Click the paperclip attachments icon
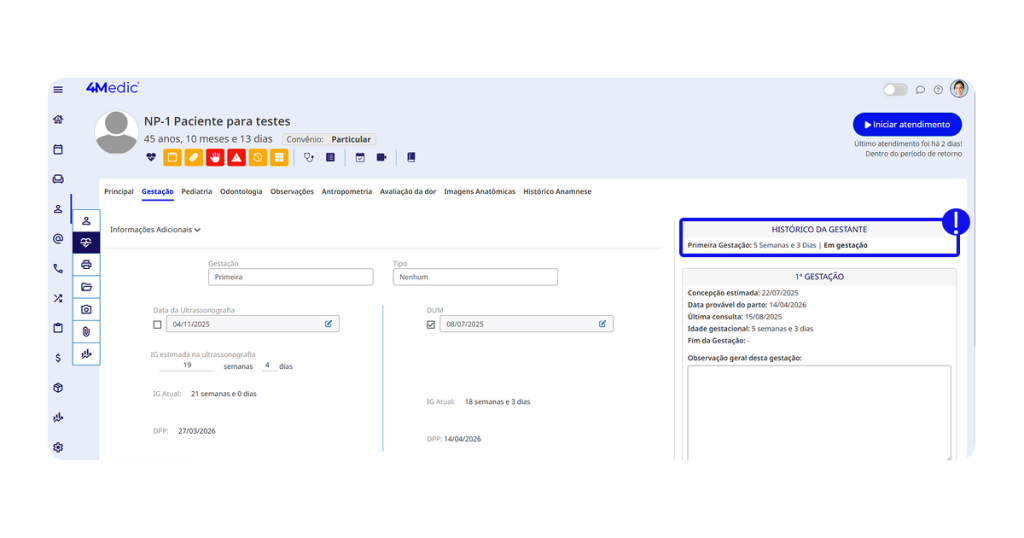 click(x=86, y=331)
